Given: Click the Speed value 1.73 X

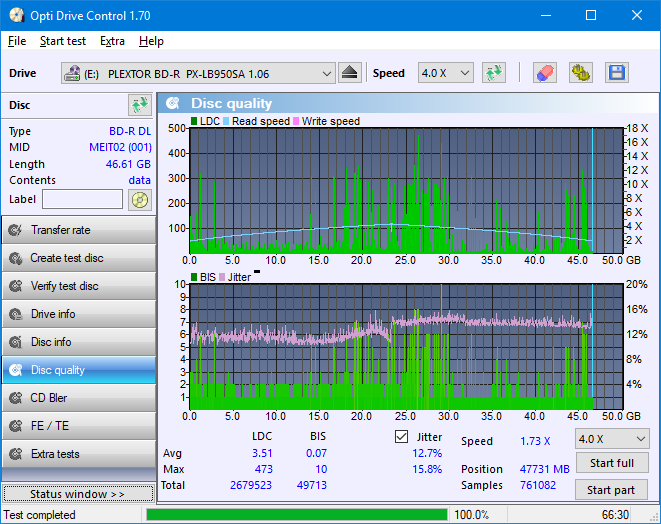Looking at the screenshot, I should pos(535,441).
